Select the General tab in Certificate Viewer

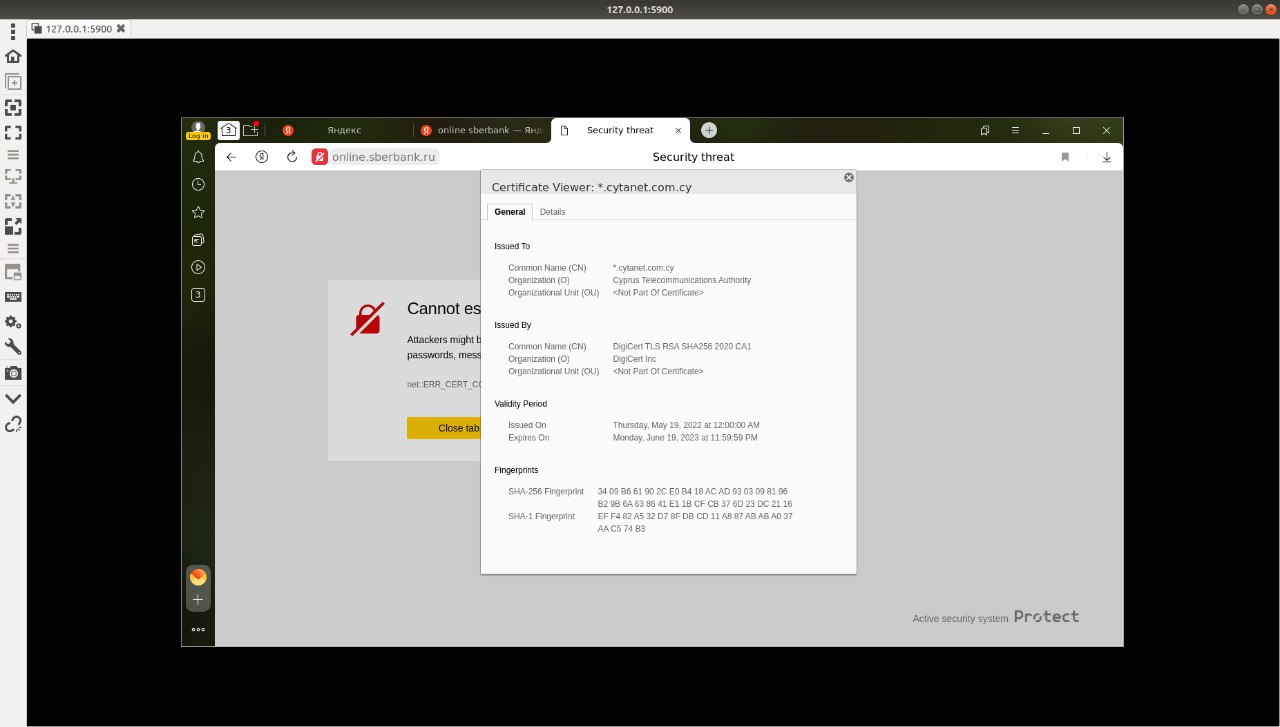point(510,212)
